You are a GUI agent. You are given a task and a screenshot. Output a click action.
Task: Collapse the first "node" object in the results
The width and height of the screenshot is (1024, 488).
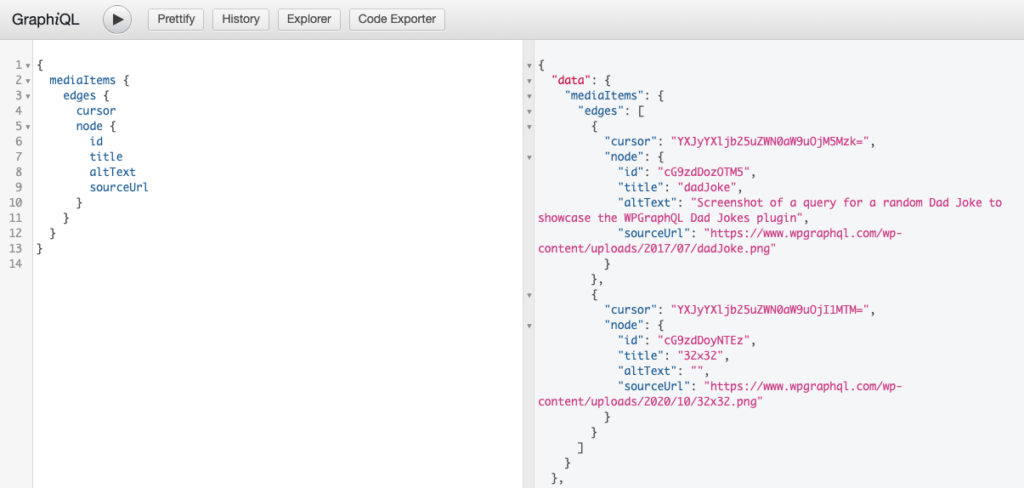tap(529, 157)
